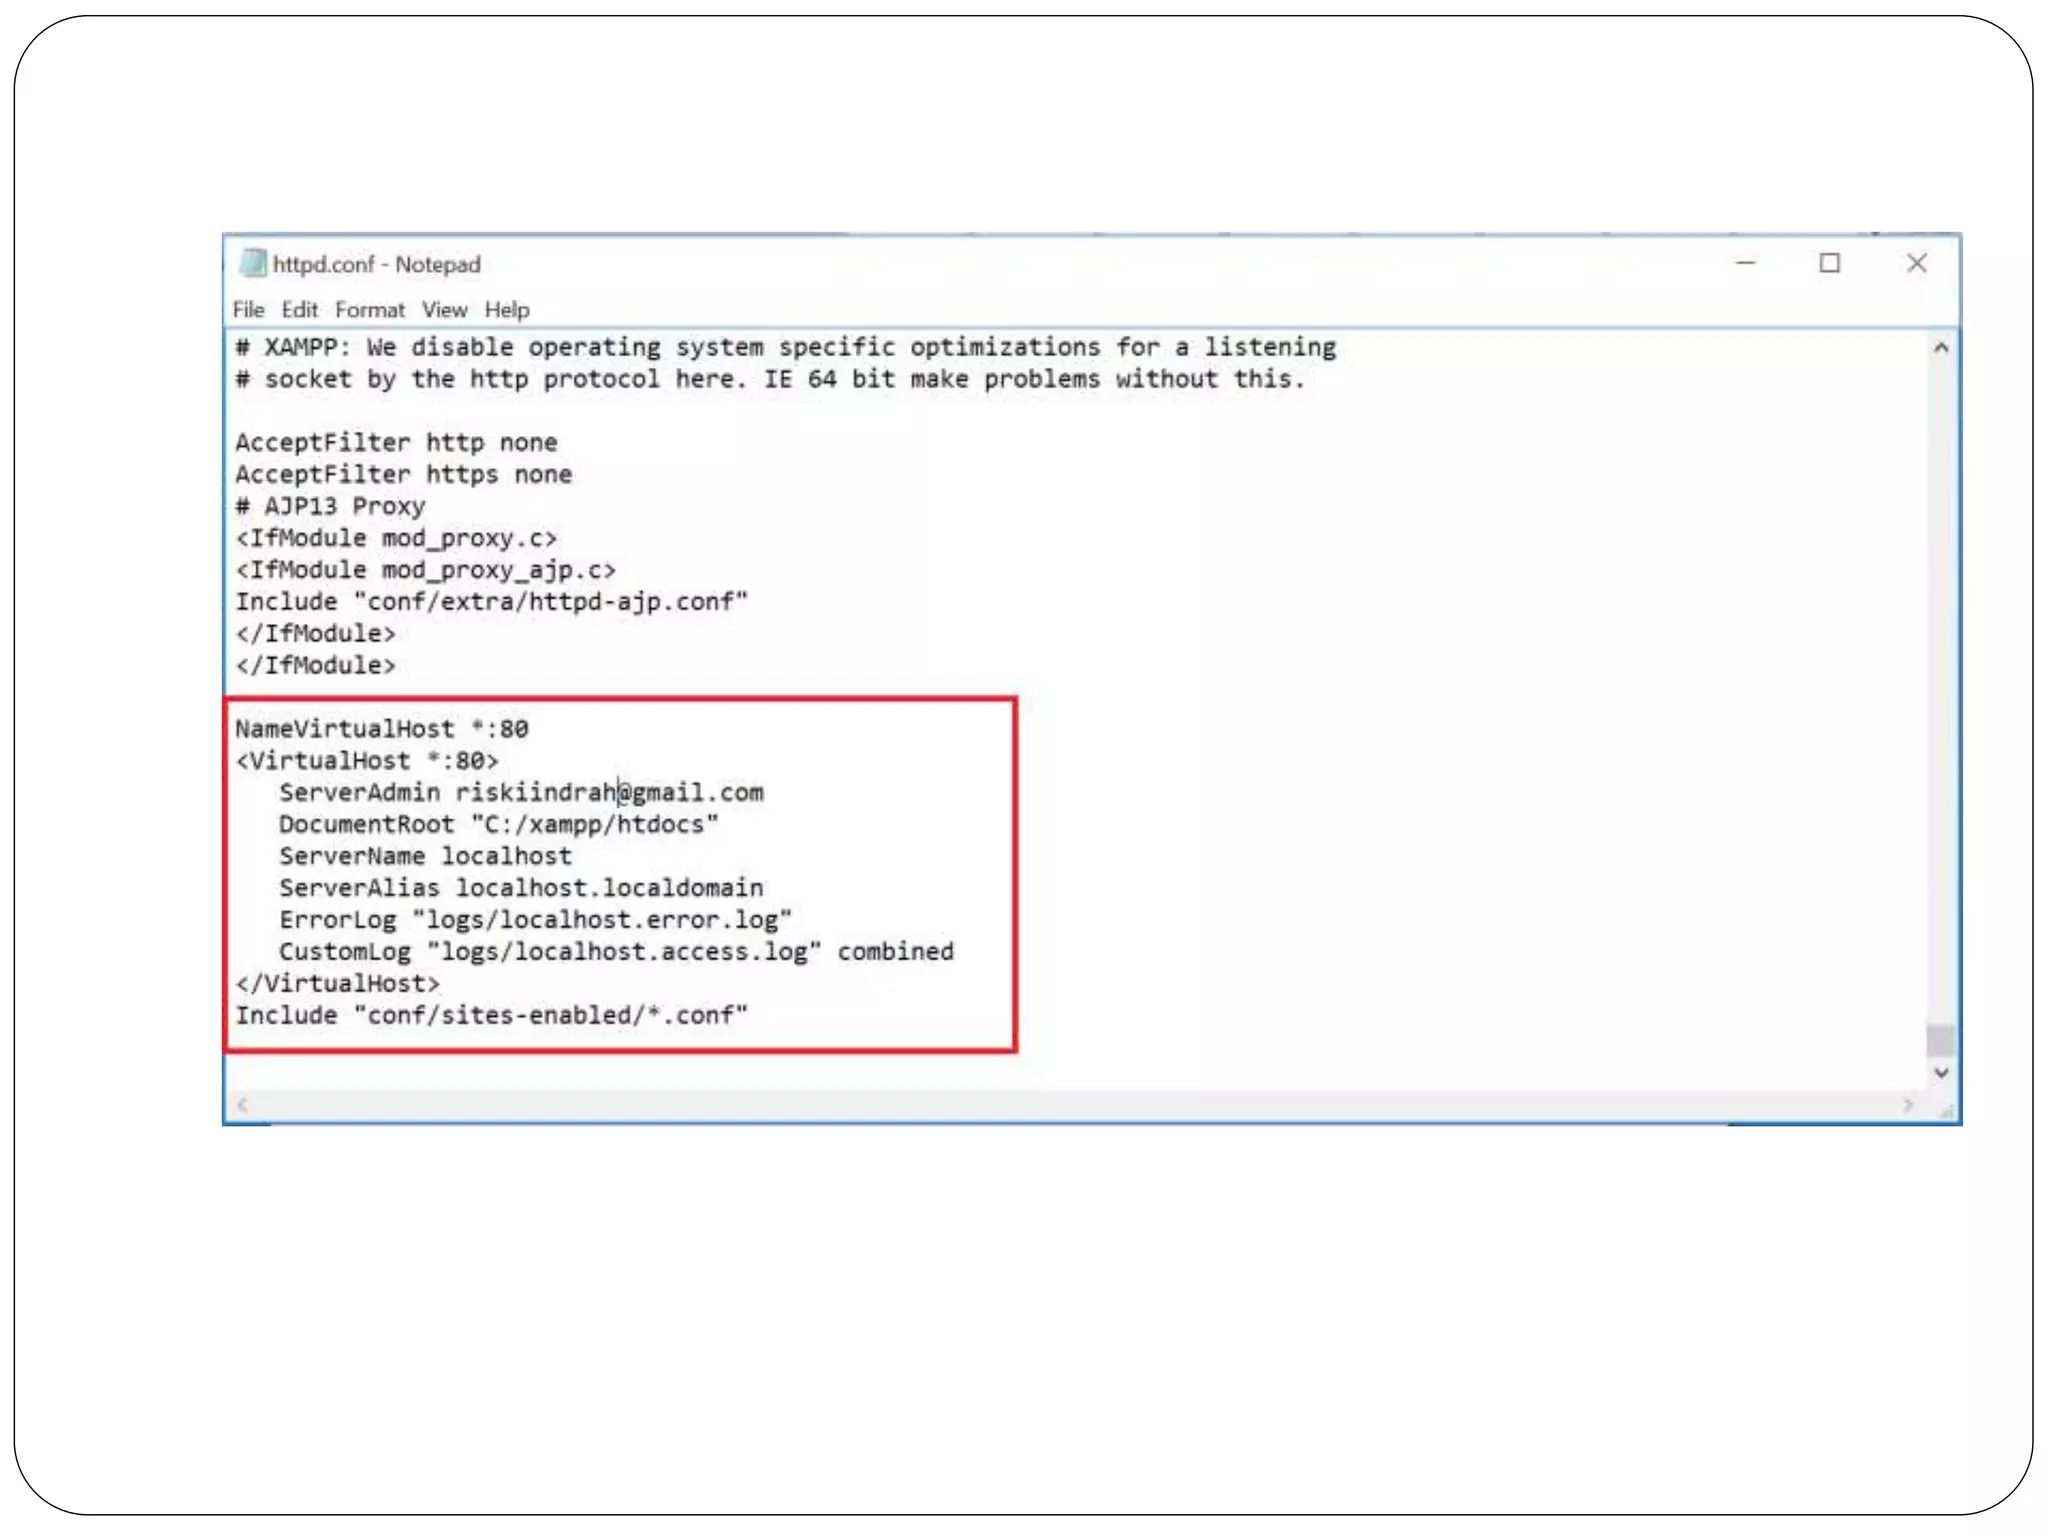Open the Help menu
Screen dimensions: 2048x1536
(x=507, y=310)
